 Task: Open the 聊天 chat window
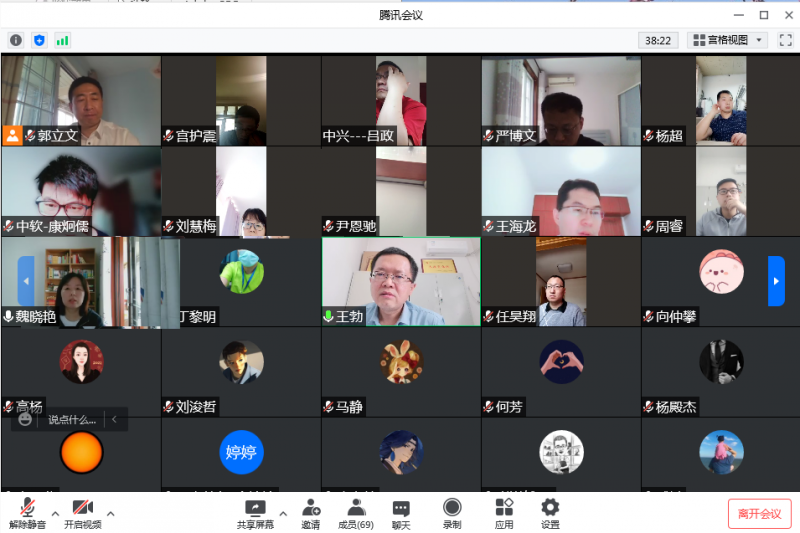click(401, 513)
